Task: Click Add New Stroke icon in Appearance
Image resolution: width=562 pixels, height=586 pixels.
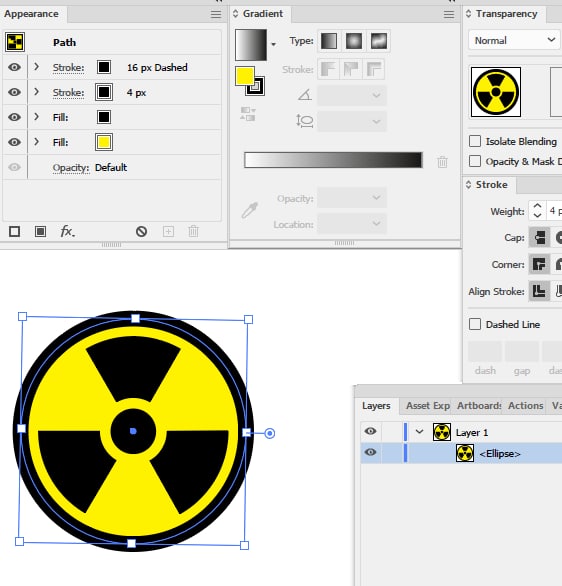Action: point(15,232)
